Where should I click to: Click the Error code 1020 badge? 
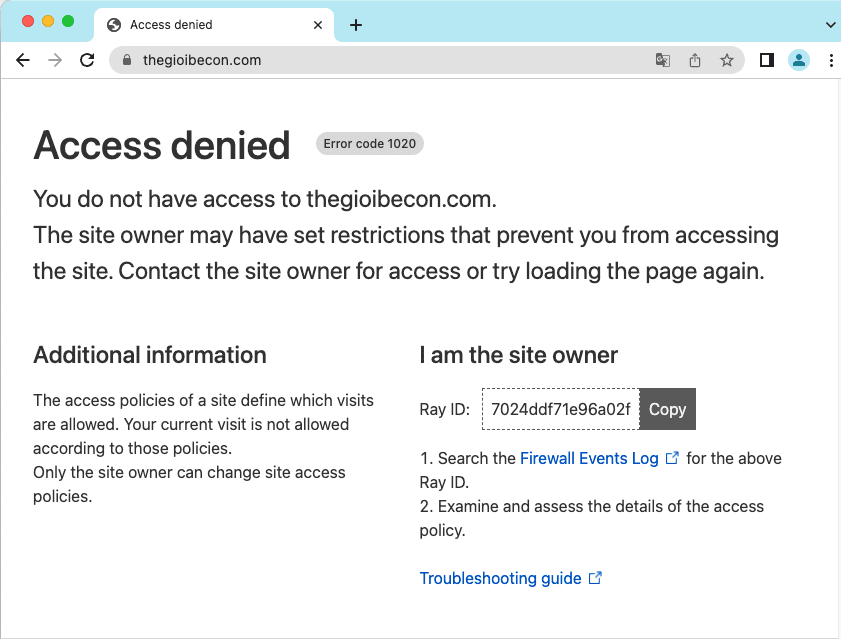[x=369, y=143]
